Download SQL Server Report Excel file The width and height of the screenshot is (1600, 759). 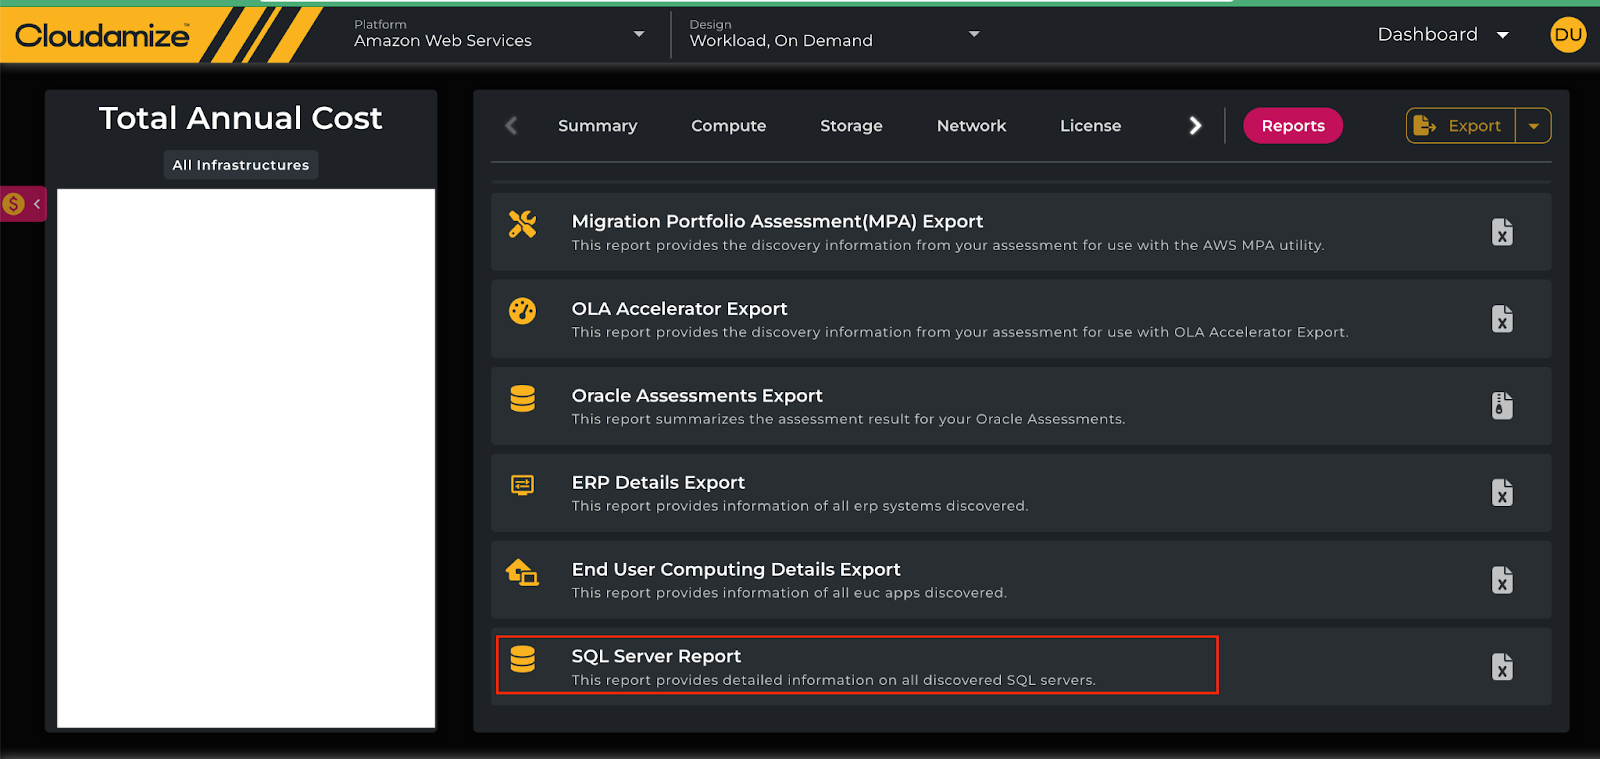[x=1501, y=667]
